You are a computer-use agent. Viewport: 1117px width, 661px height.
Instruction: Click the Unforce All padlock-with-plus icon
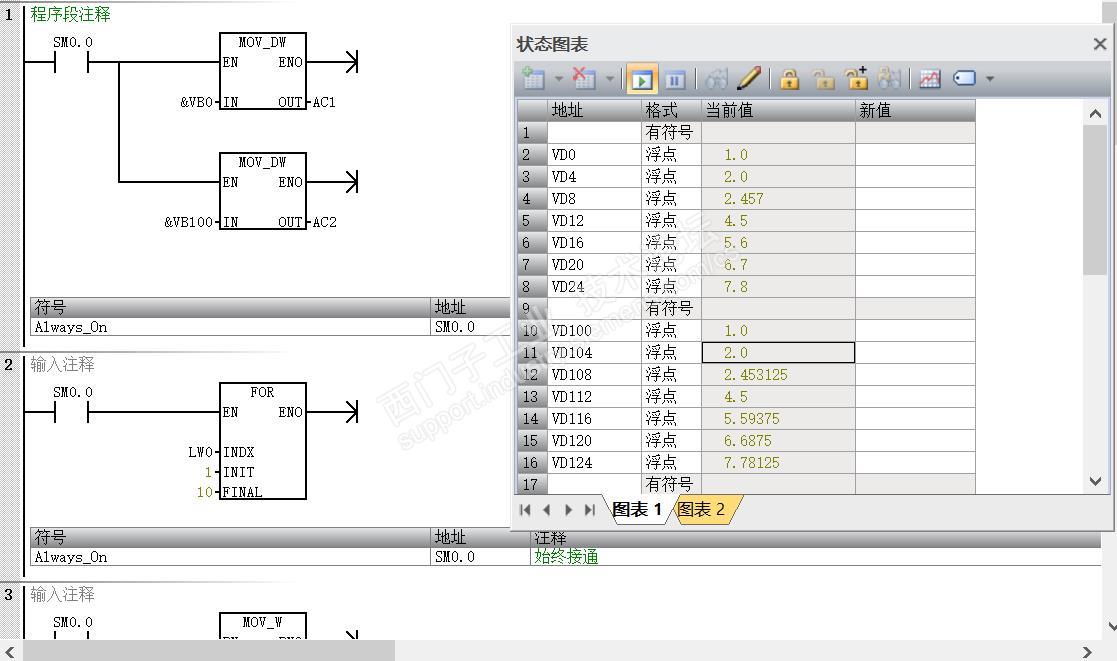pyautogui.click(x=856, y=78)
